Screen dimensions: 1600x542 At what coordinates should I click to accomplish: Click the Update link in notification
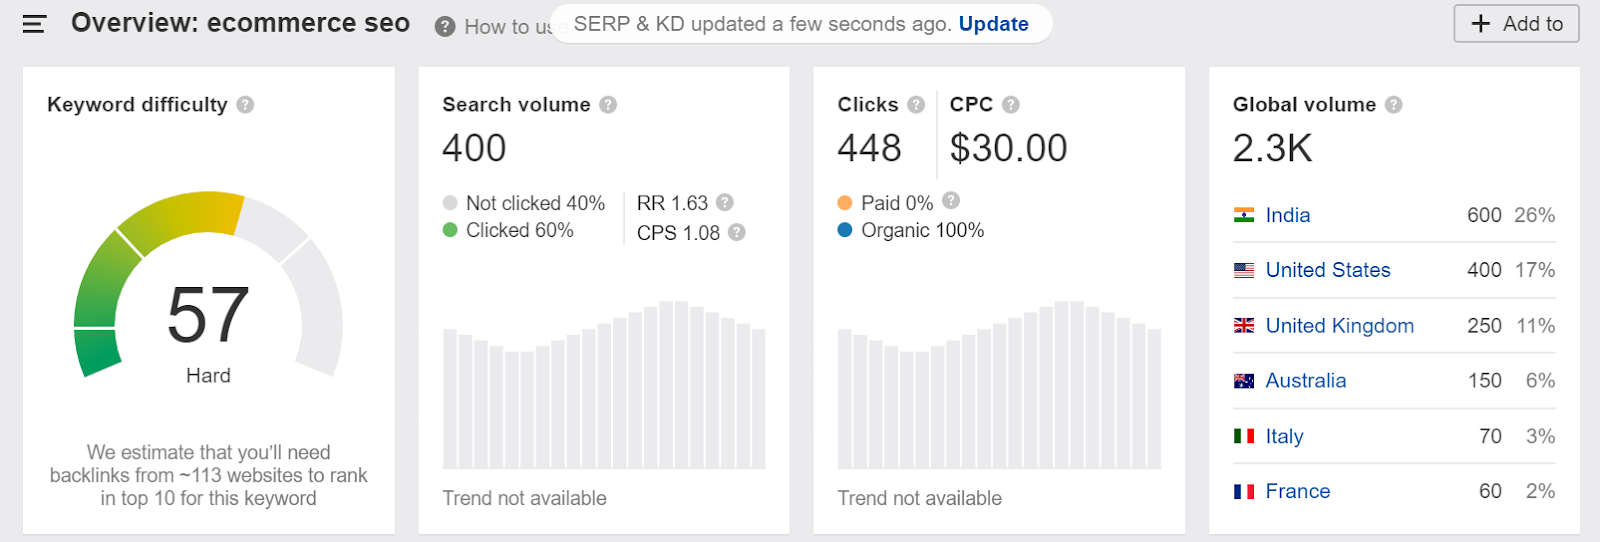[x=993, y=24]
